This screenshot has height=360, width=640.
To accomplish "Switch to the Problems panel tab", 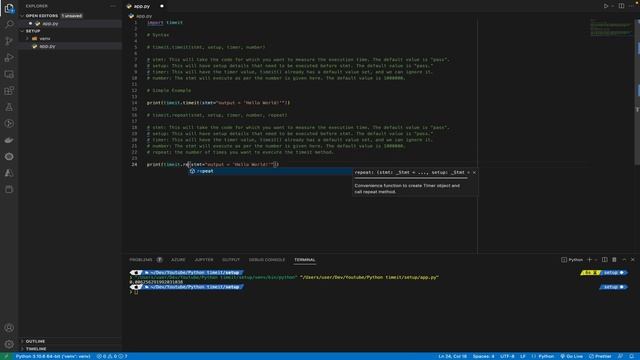I will pos(141,260).
